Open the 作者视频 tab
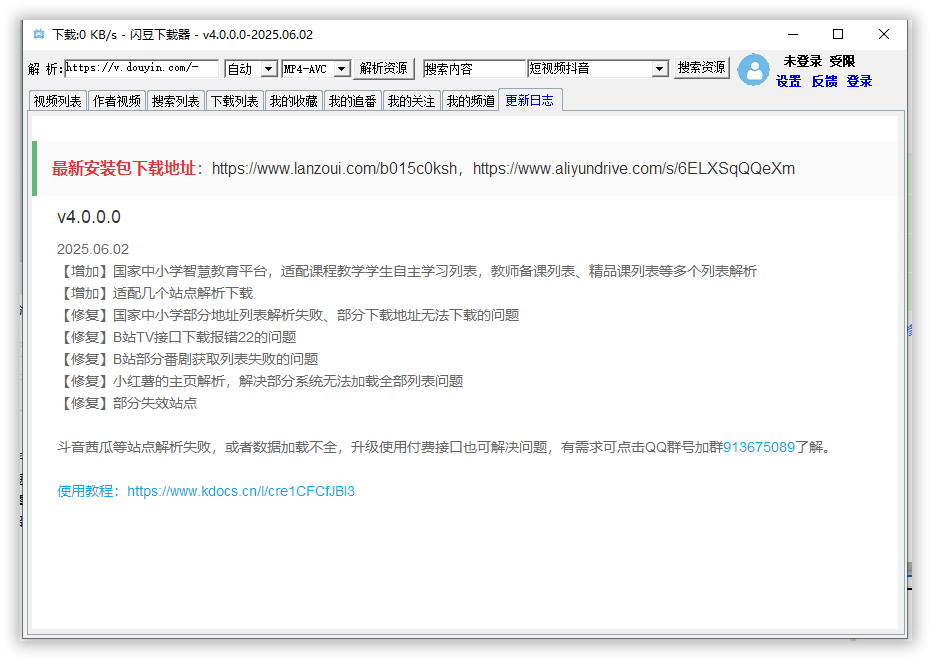 click(116, 101)
